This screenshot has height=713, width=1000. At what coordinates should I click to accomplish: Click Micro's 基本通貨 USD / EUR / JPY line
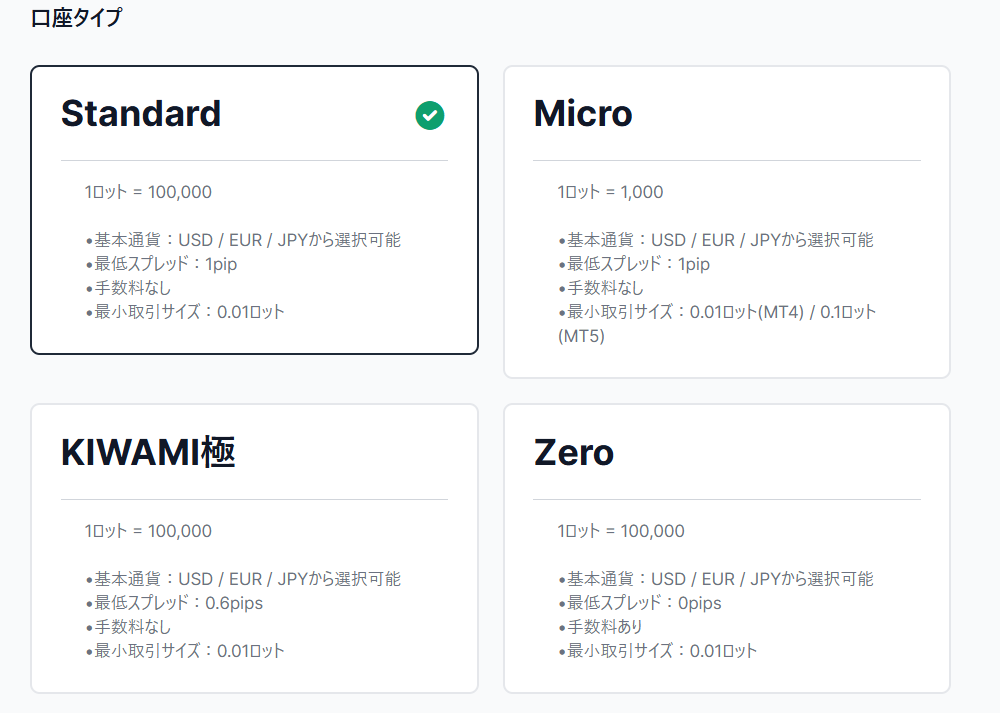(716, 240)
